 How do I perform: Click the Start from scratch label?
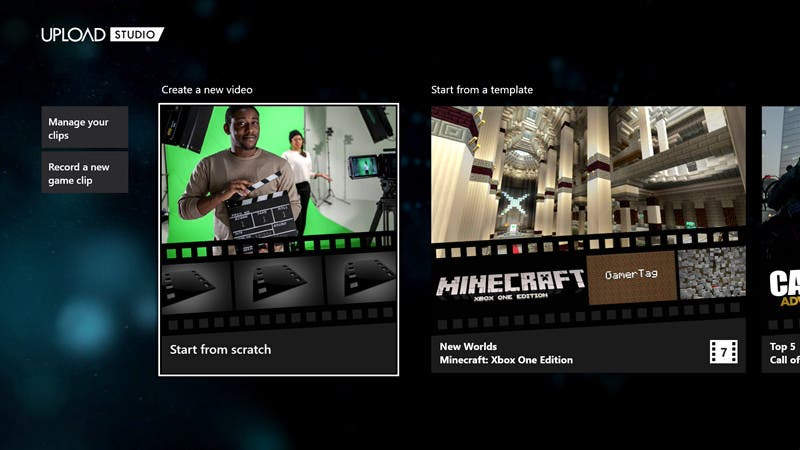220,349
